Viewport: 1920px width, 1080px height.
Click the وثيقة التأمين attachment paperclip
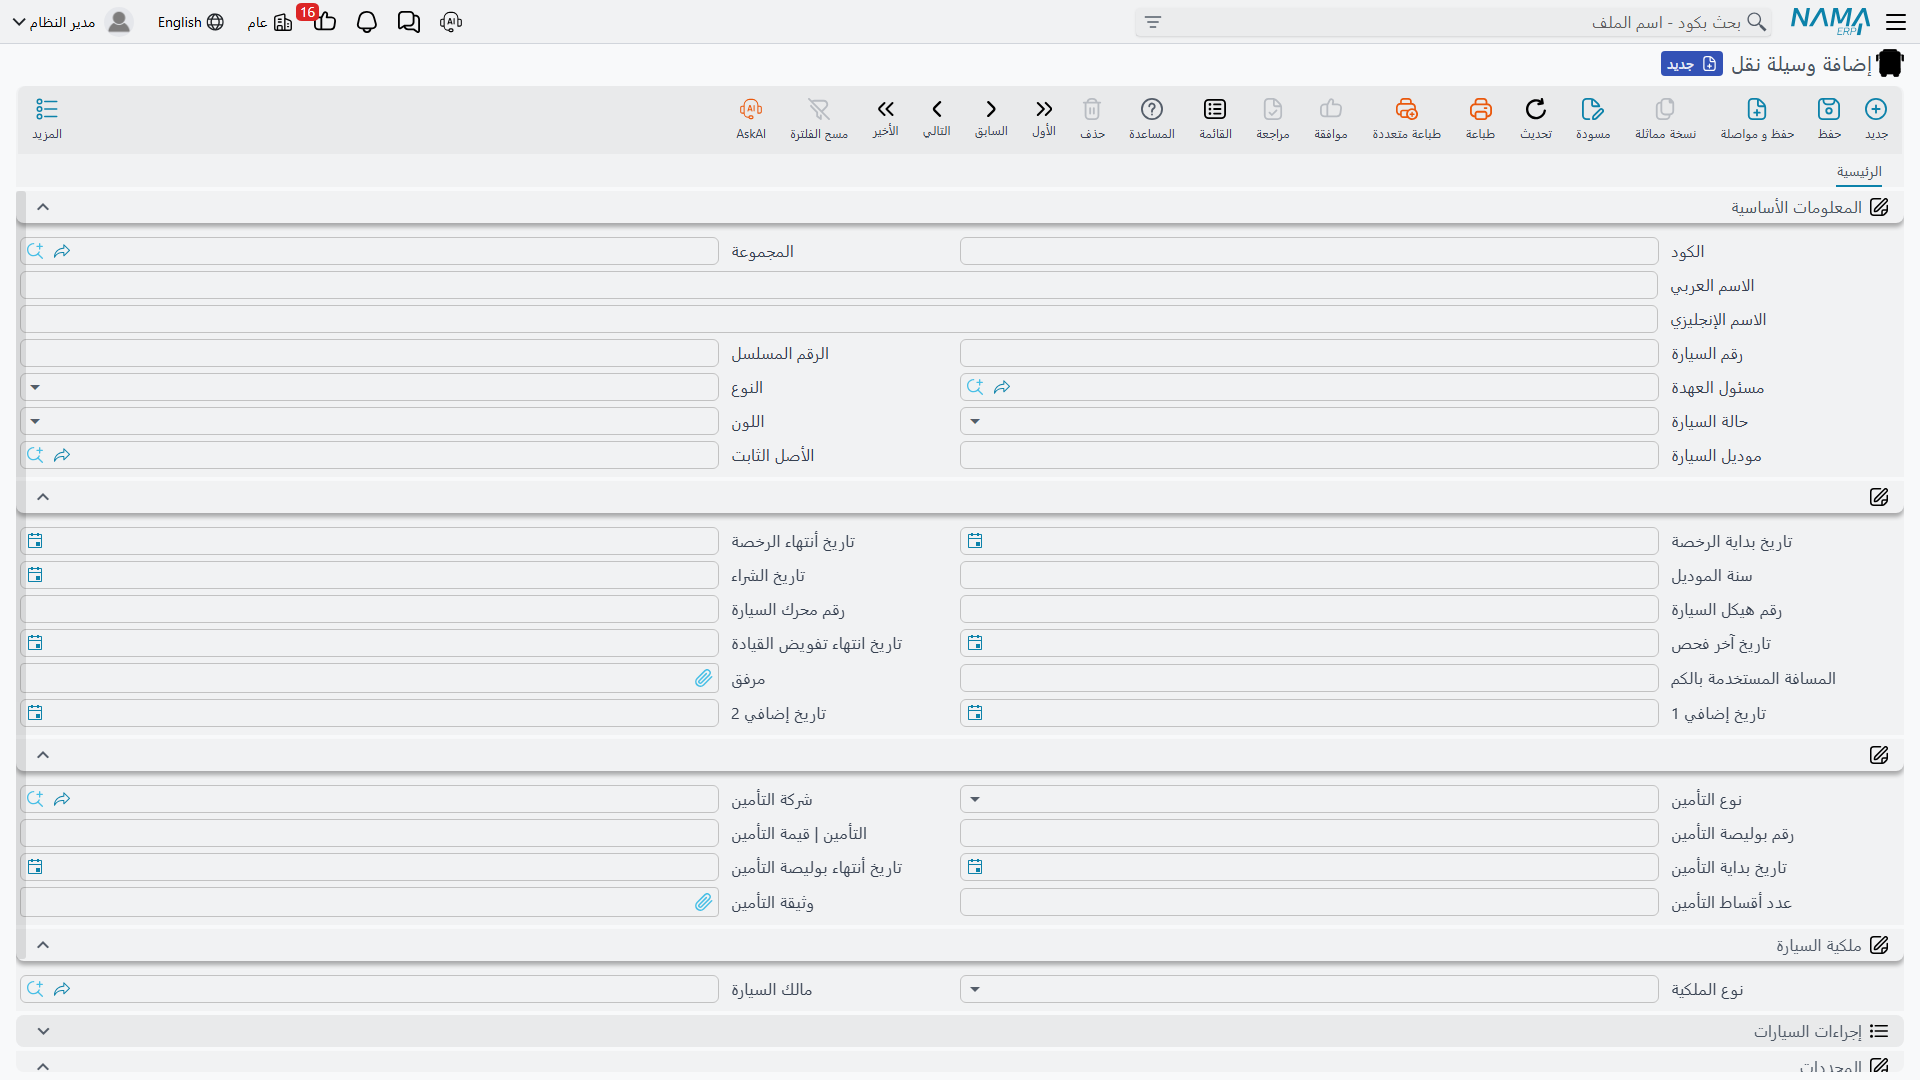click(704, 902)
